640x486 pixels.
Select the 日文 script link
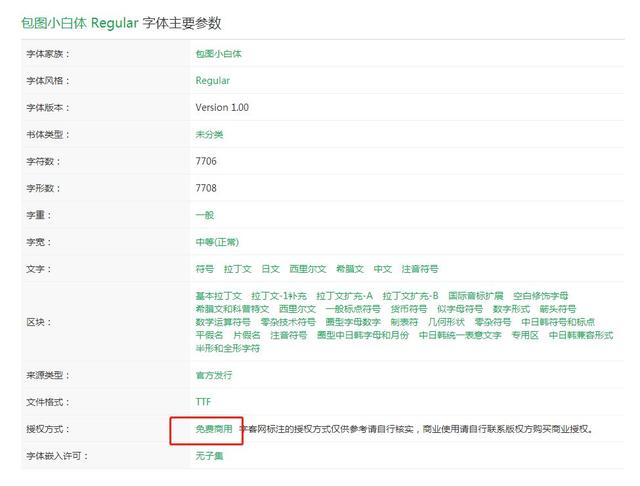[270, 269]
